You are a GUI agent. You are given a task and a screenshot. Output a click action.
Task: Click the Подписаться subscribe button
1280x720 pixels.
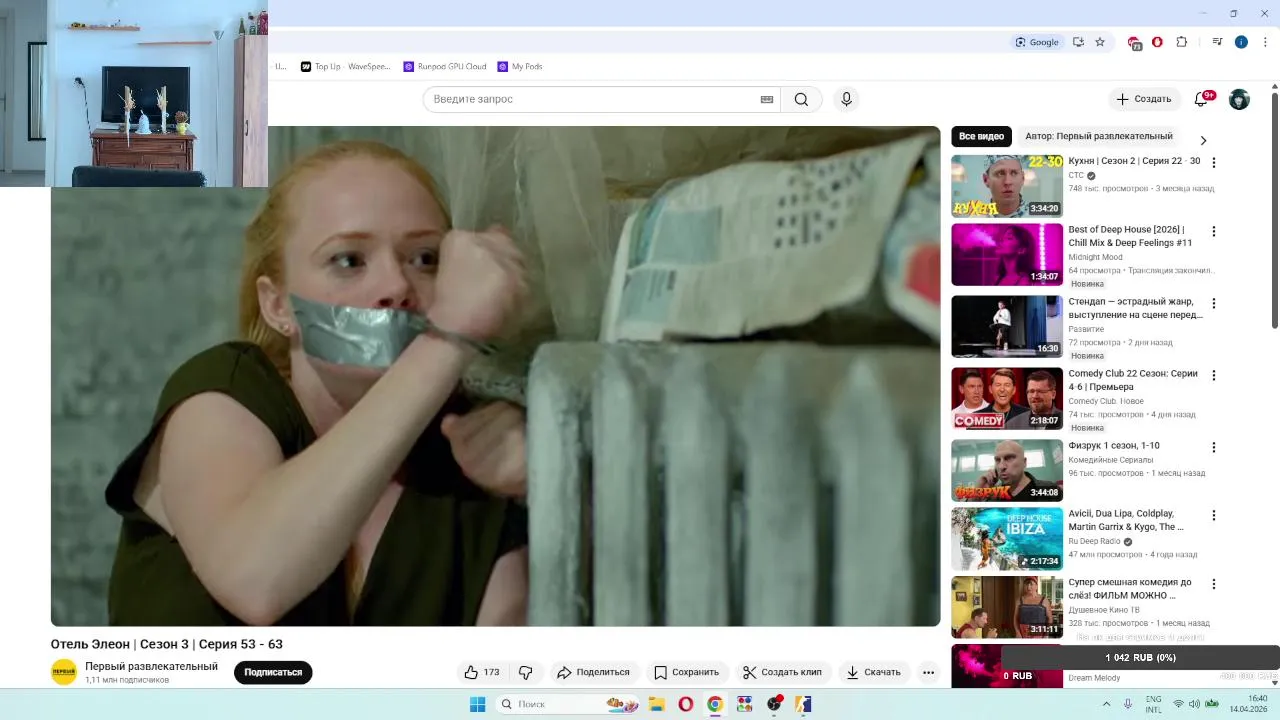click(x=273, y=672)
